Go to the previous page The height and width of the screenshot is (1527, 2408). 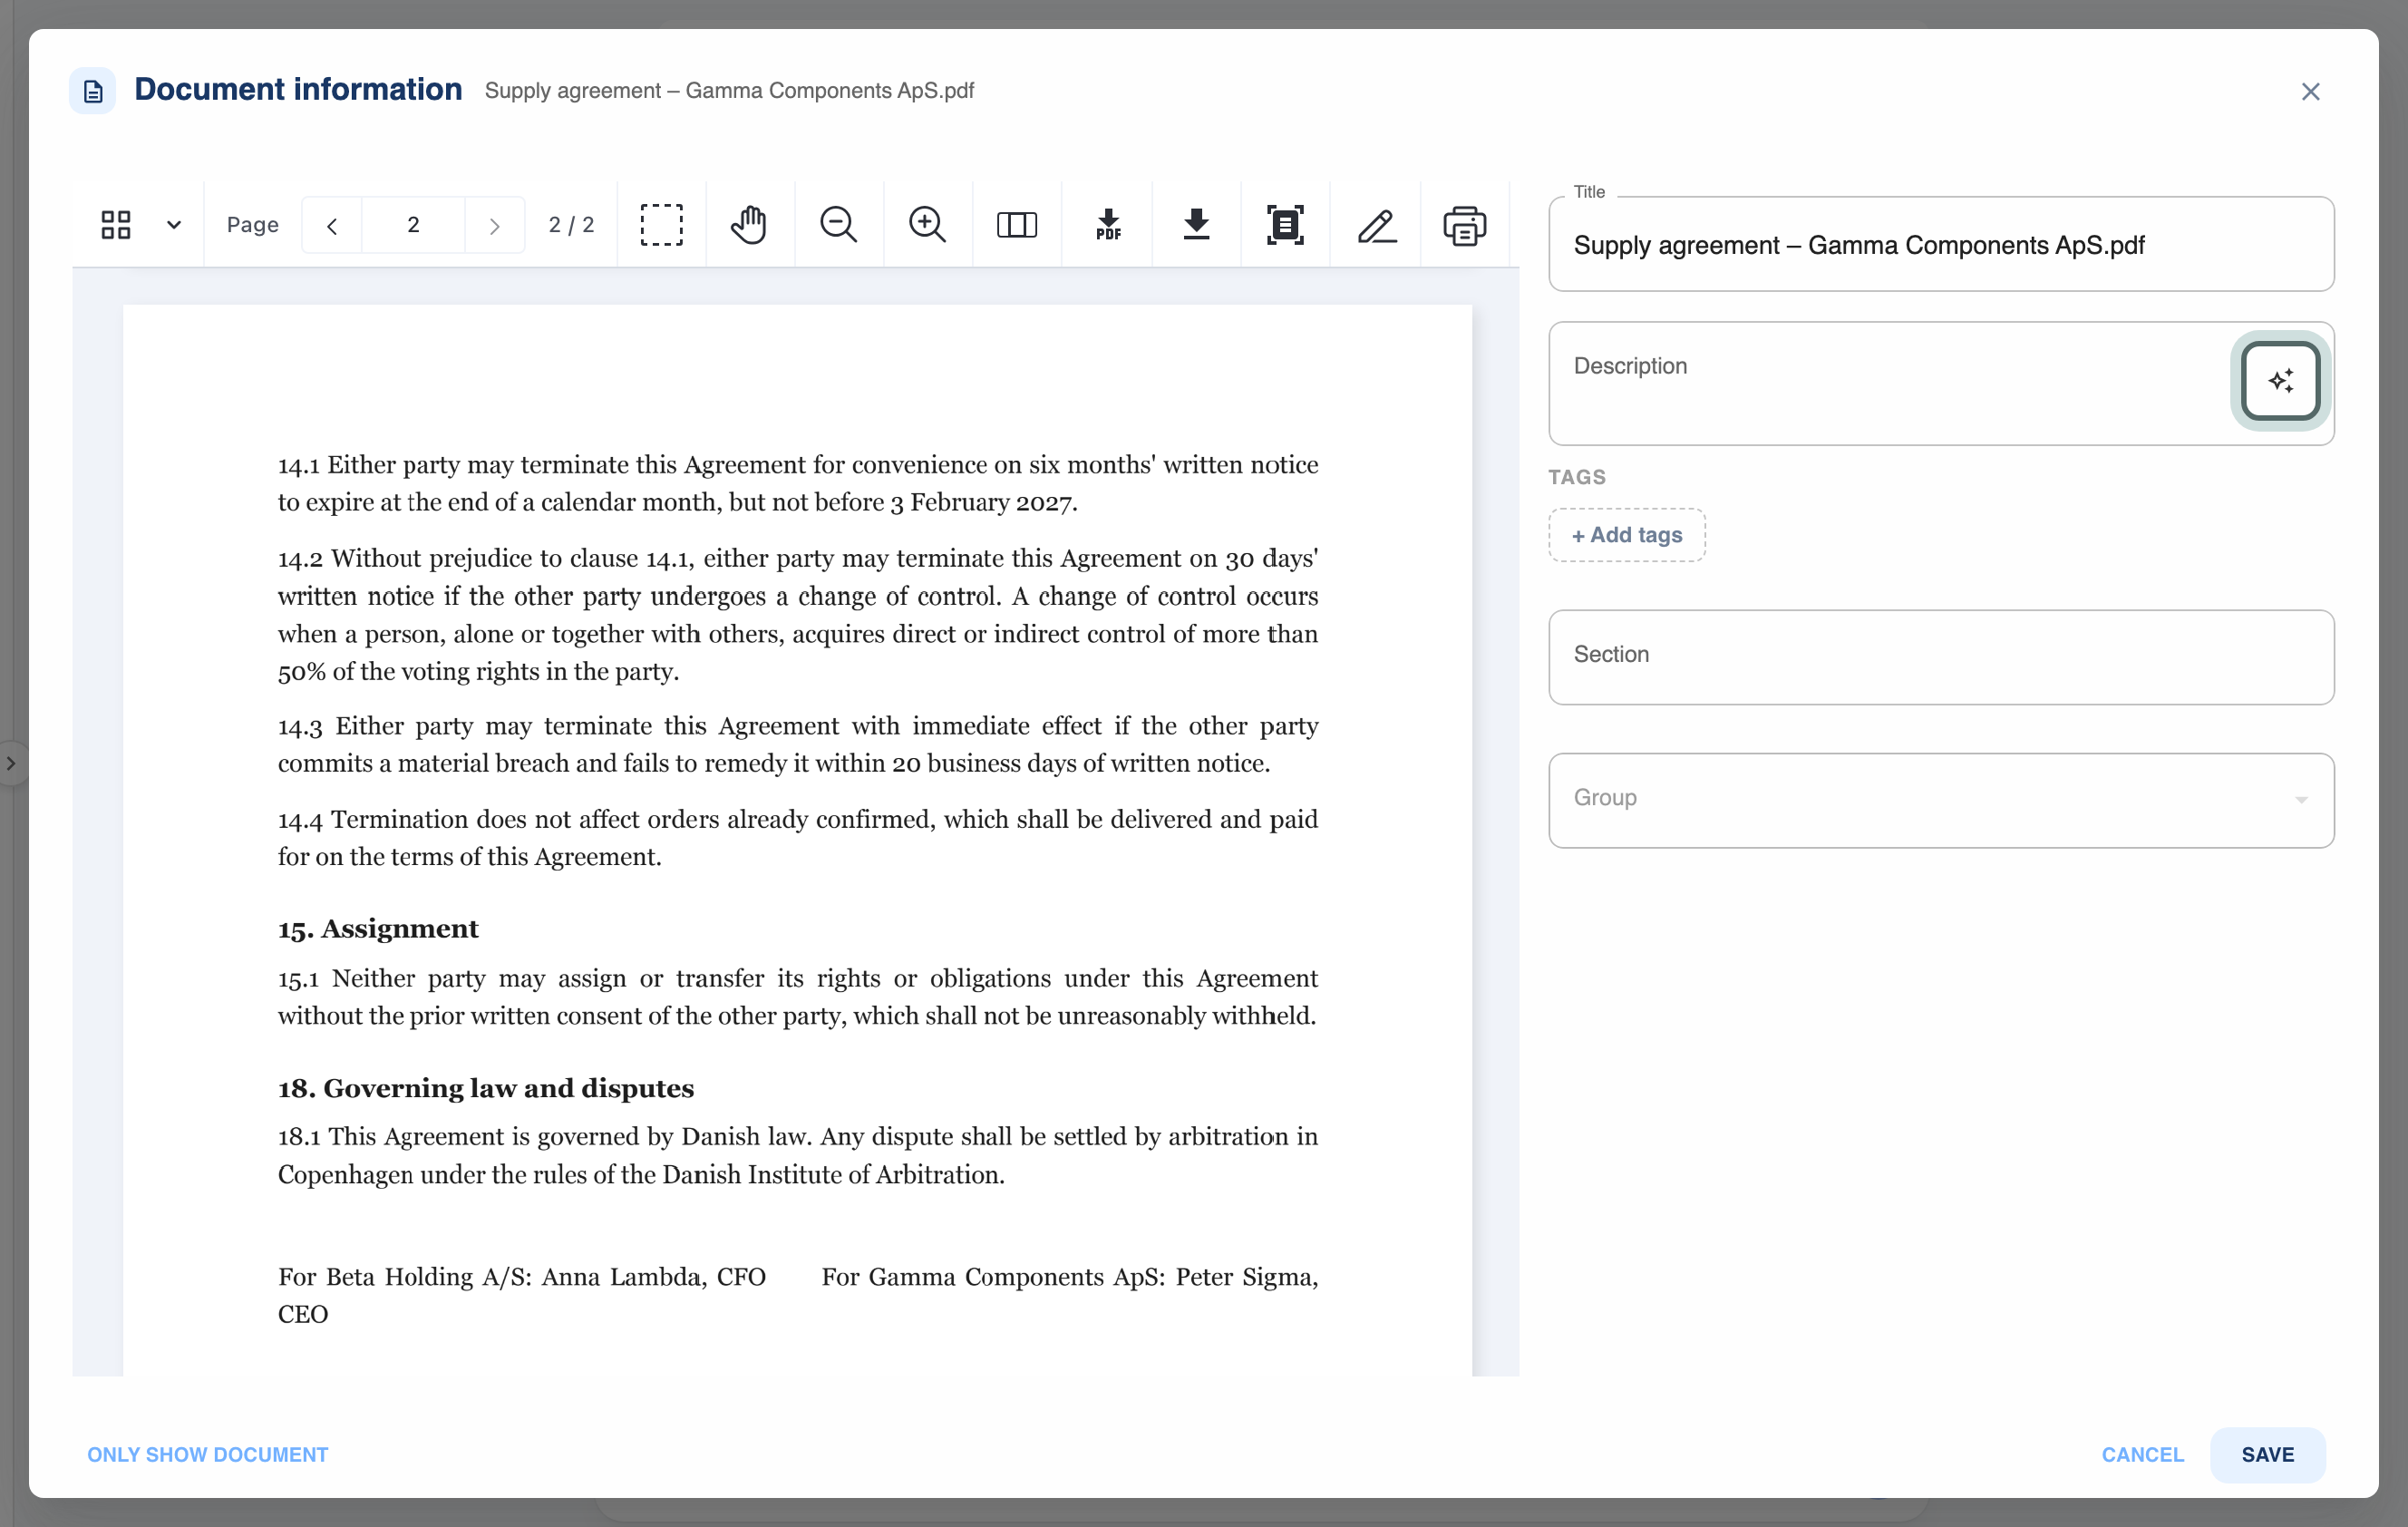point(332,226)
